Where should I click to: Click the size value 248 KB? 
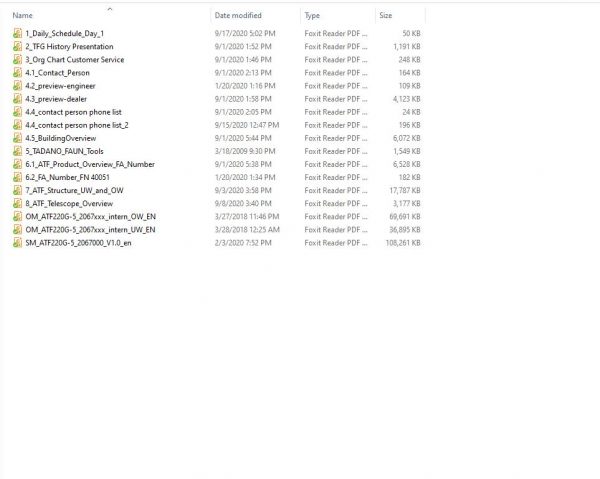[x=409, y=60]
